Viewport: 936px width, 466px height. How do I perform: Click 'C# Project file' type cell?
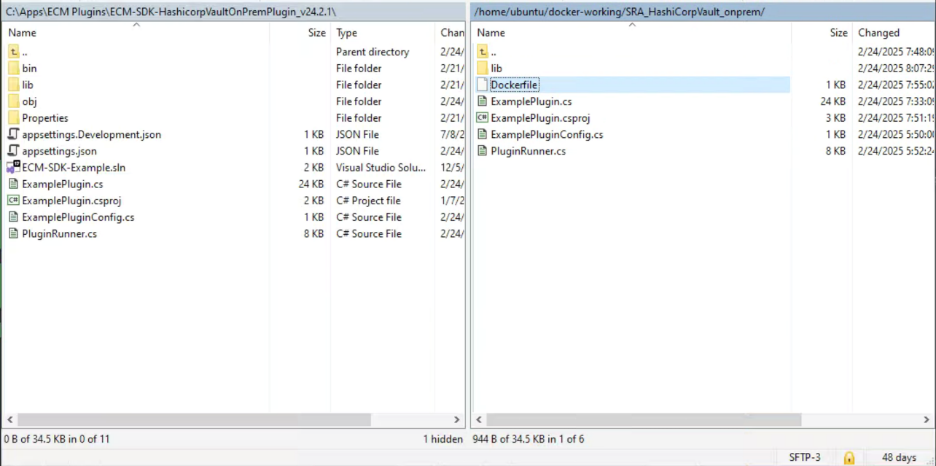[368, 200]
